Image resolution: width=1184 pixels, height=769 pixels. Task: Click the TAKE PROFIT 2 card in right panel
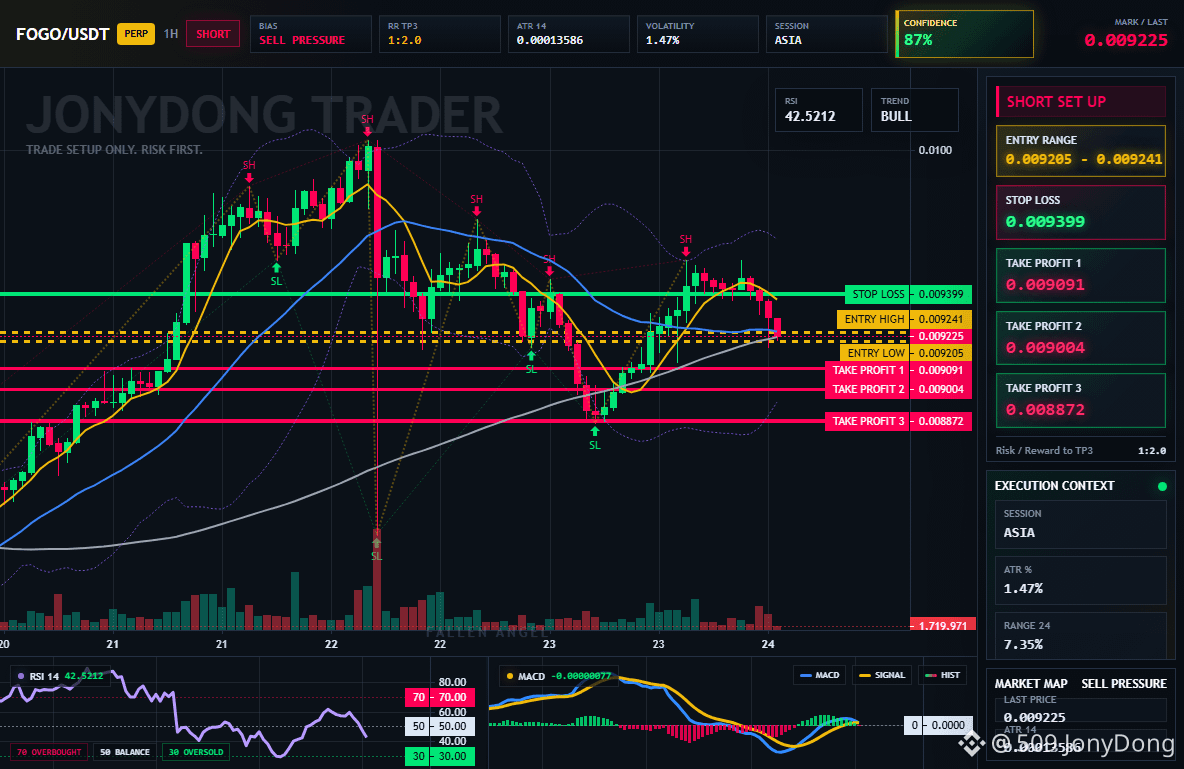pyautogui.click(x=1081, y=338)
